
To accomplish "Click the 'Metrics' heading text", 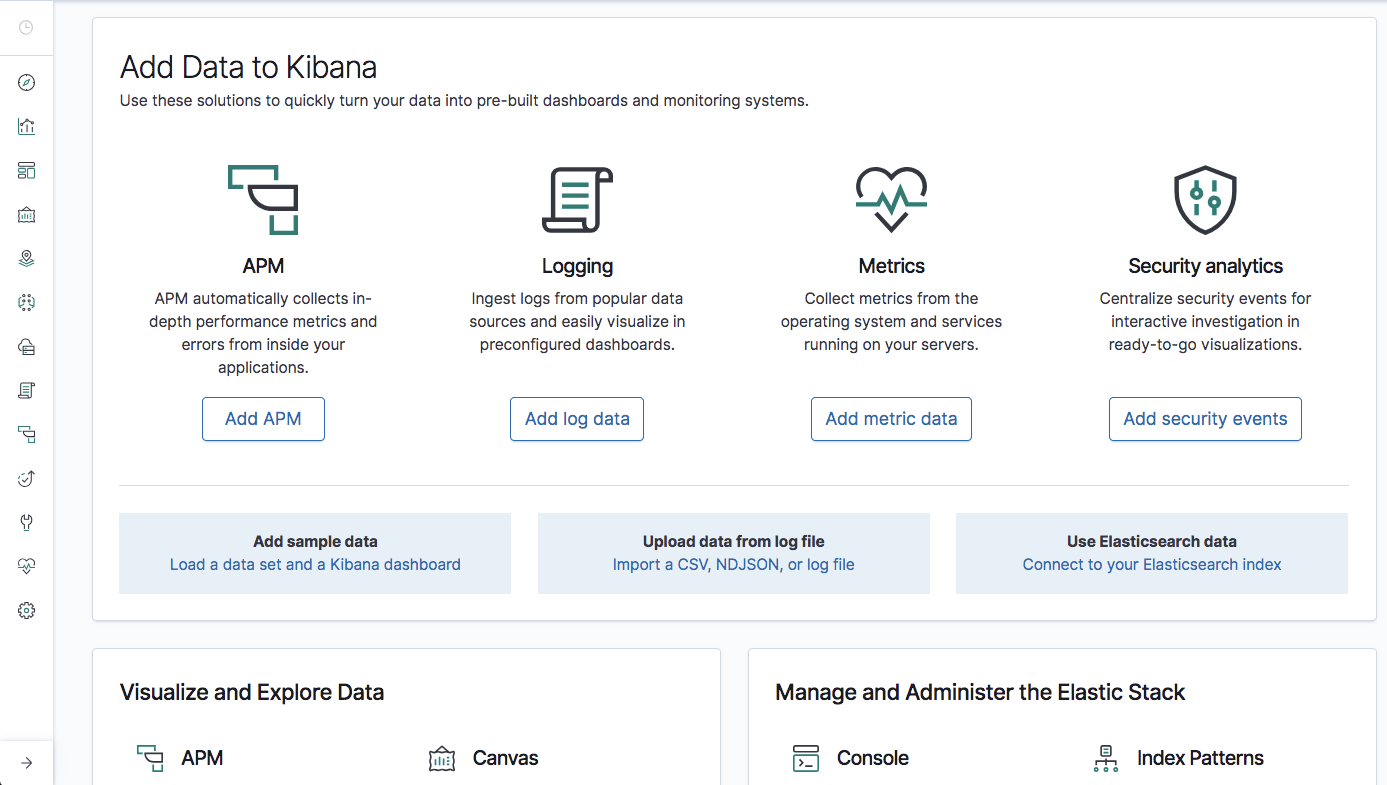I will click(891, 266).
